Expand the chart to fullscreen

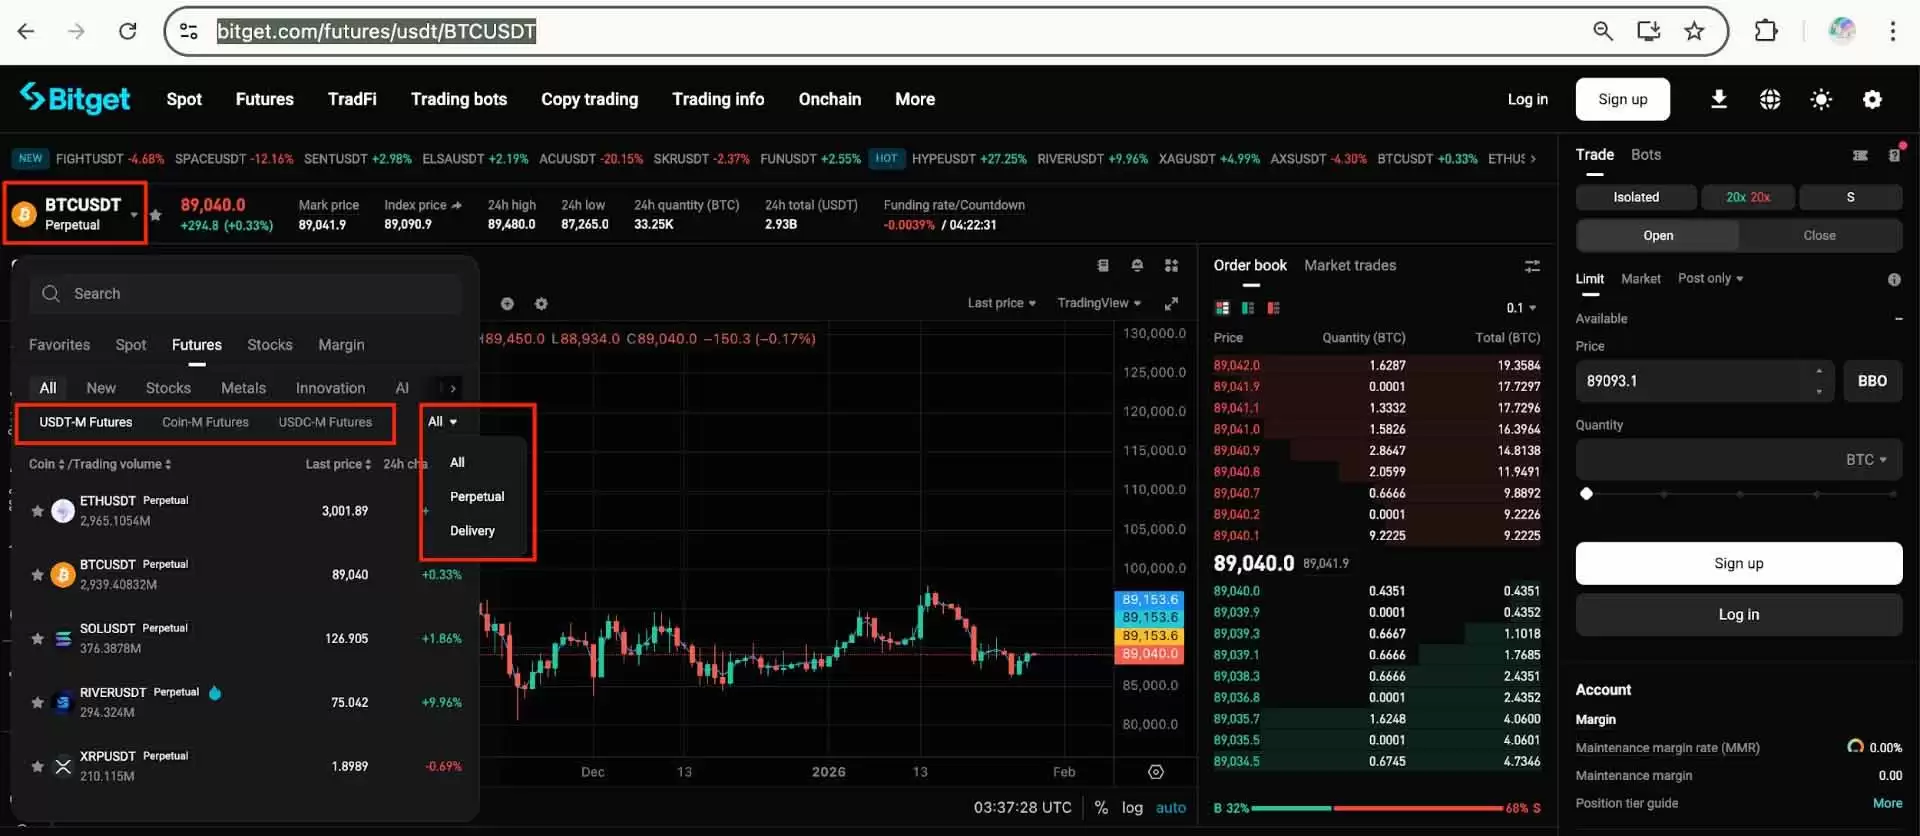pos(1171,304)
